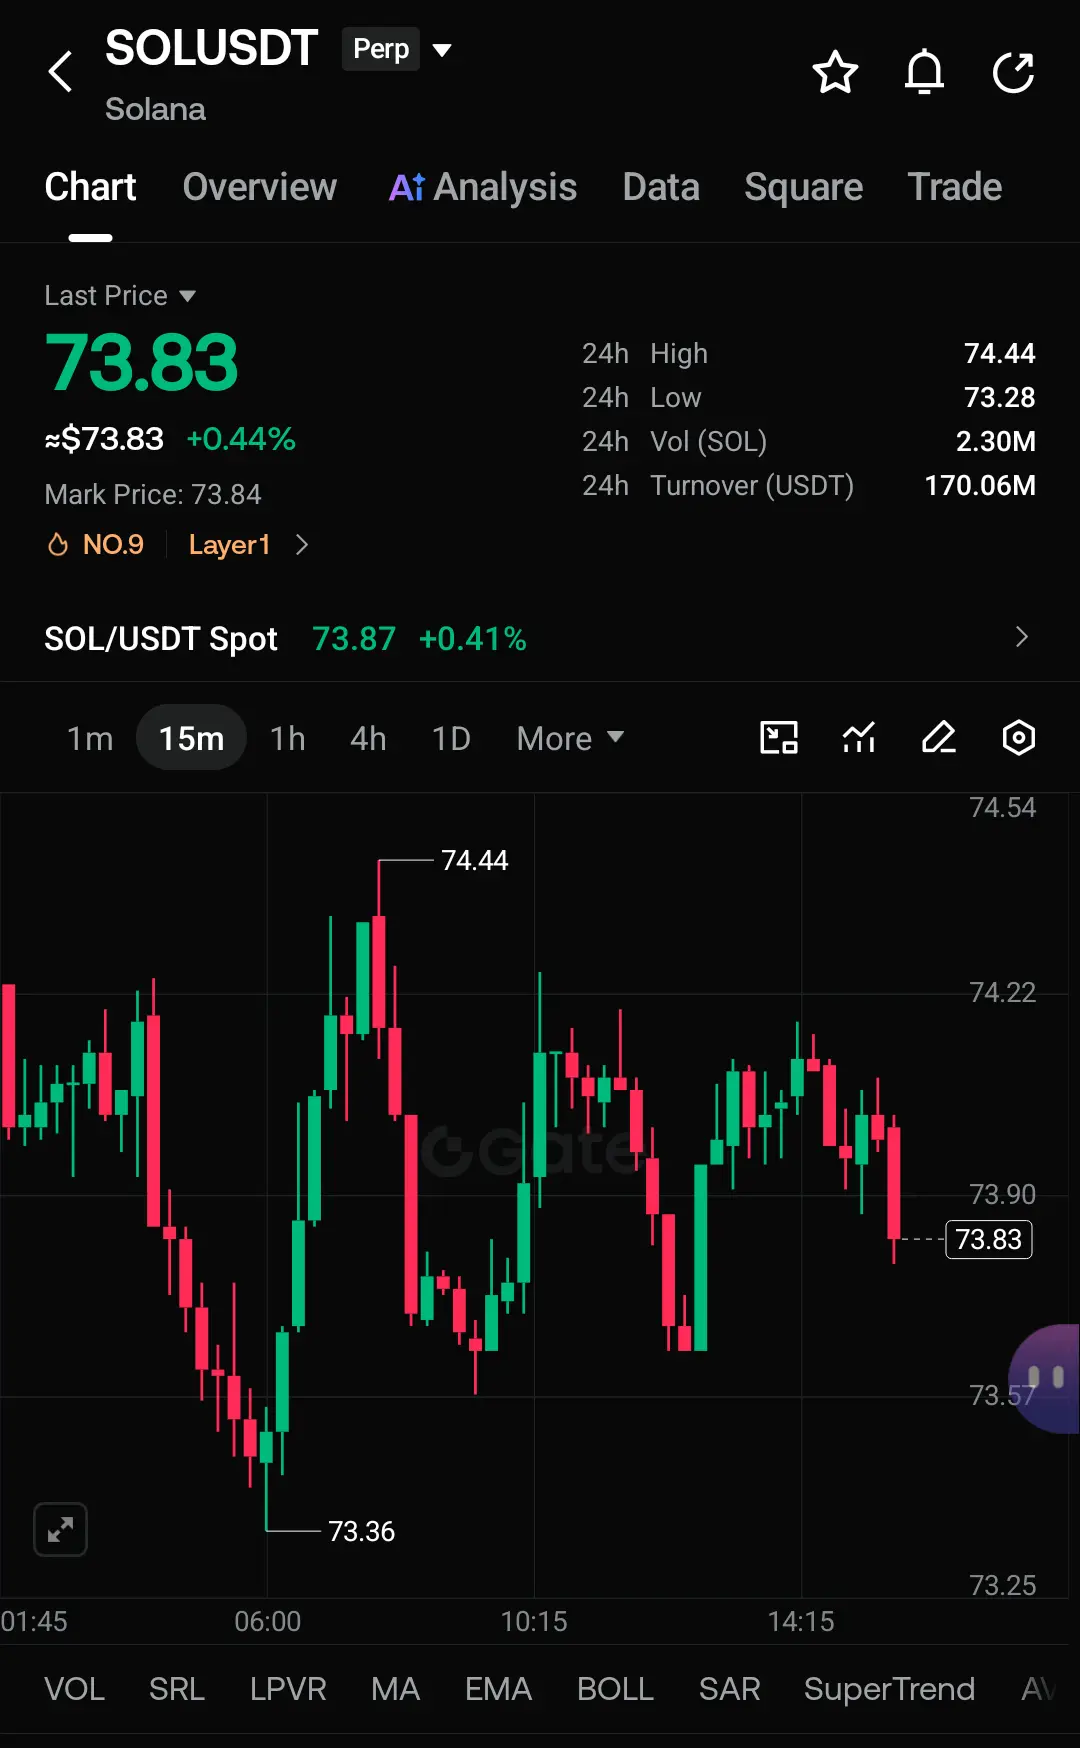Screen dimensions: 1080x1748
Task: Toggle the VOL indicator
Action: [x=75, y=1689]
